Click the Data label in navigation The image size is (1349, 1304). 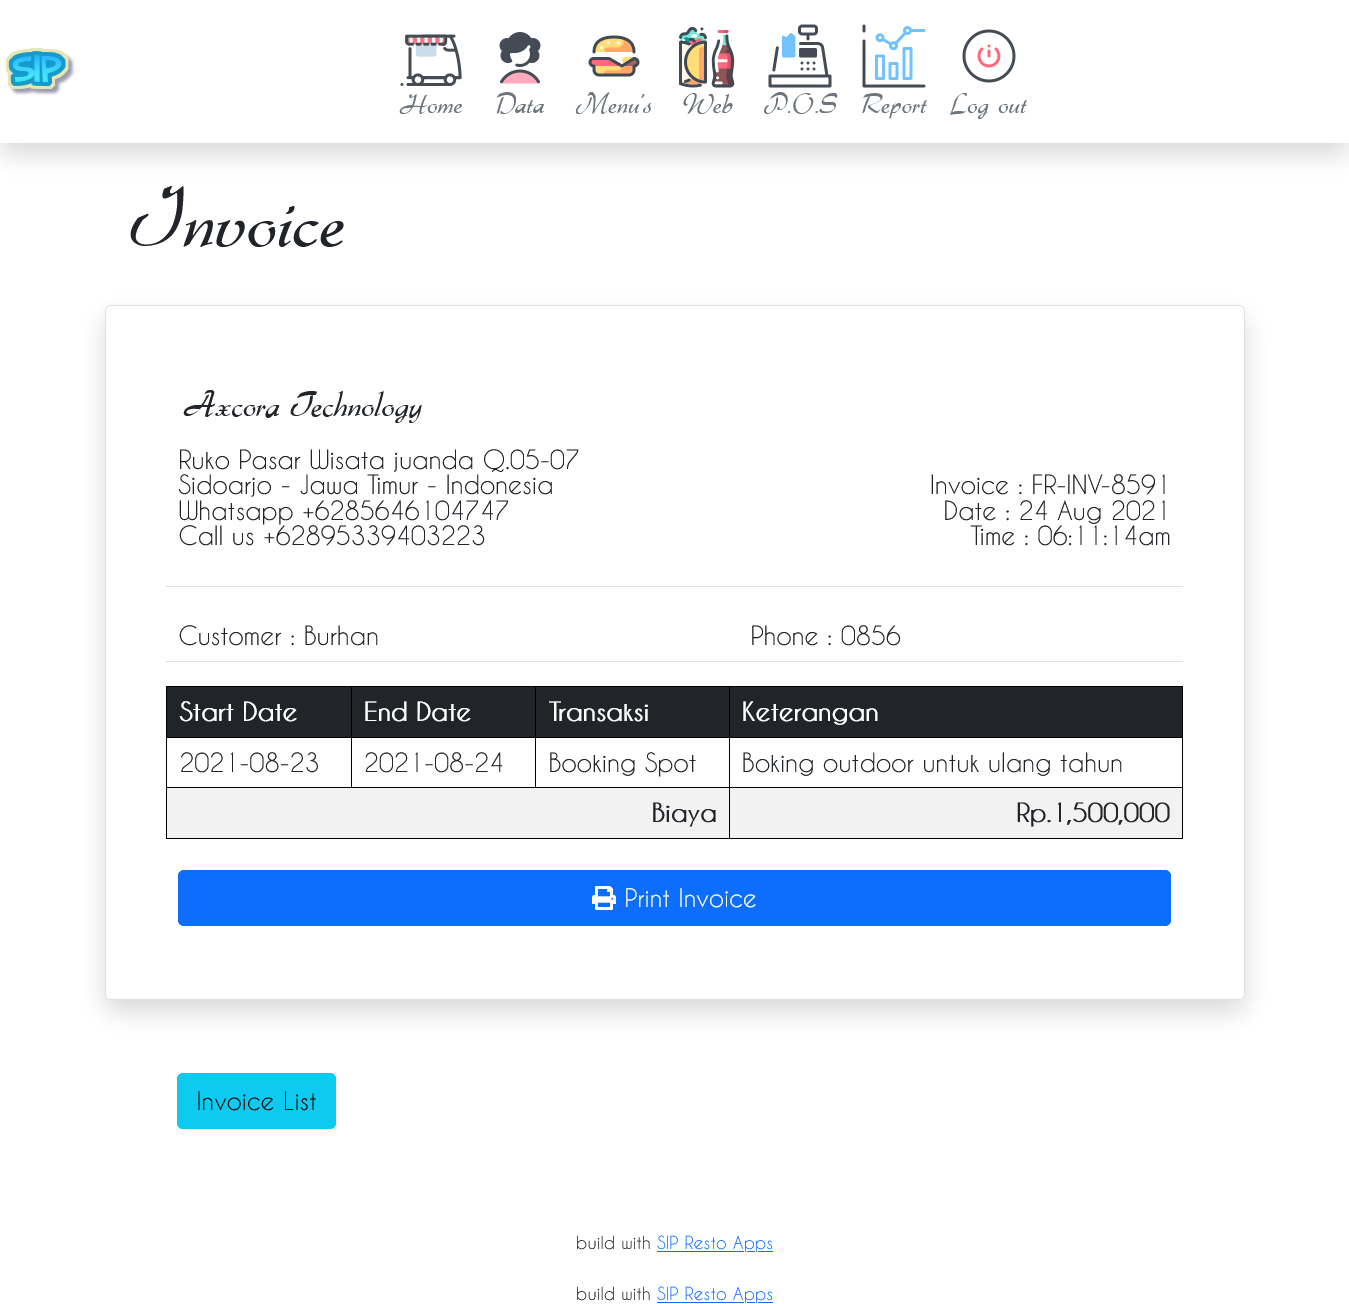520,105
